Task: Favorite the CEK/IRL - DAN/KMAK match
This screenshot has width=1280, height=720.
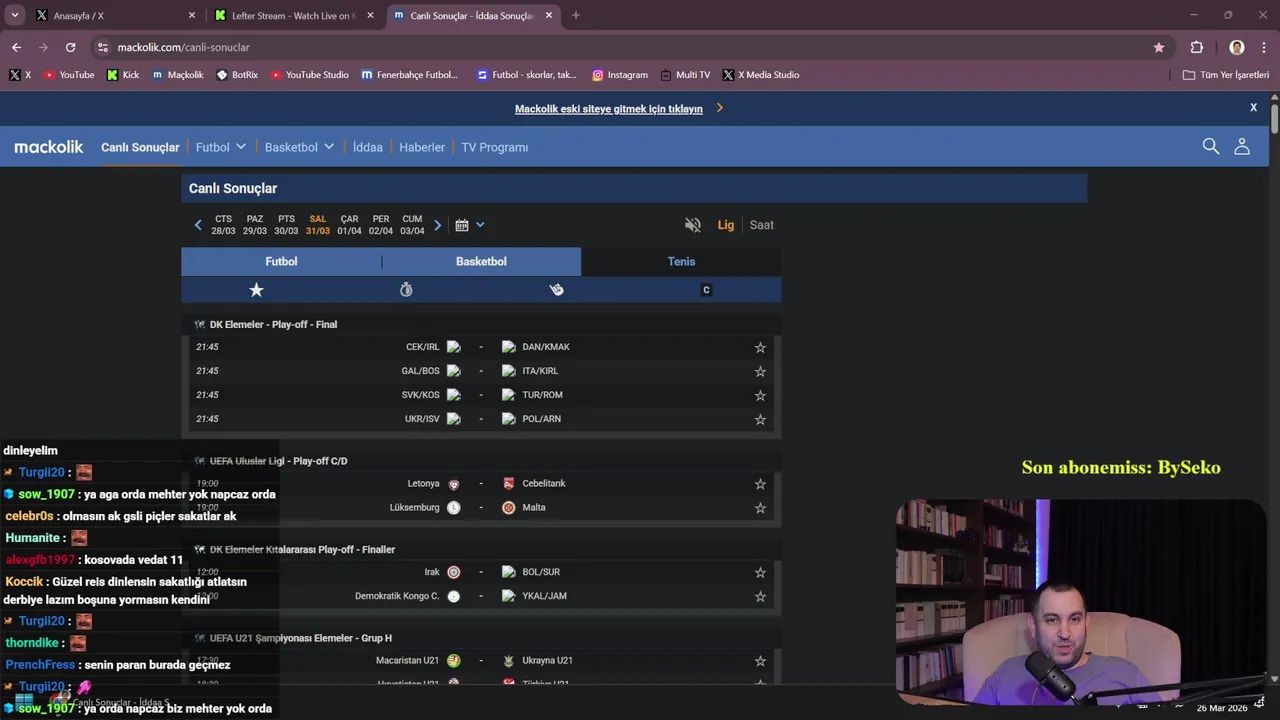Action: [x=760, y=347]
